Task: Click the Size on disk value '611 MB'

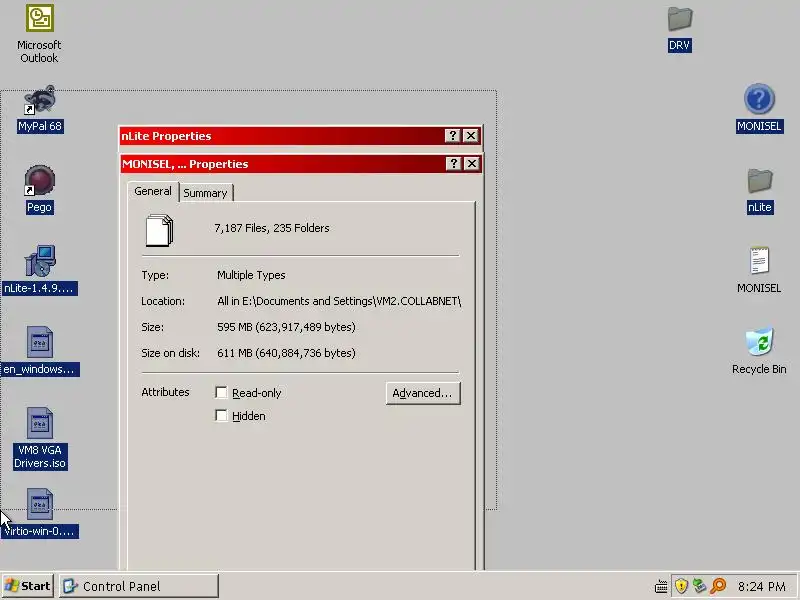Action: click(x=286, y=353)
